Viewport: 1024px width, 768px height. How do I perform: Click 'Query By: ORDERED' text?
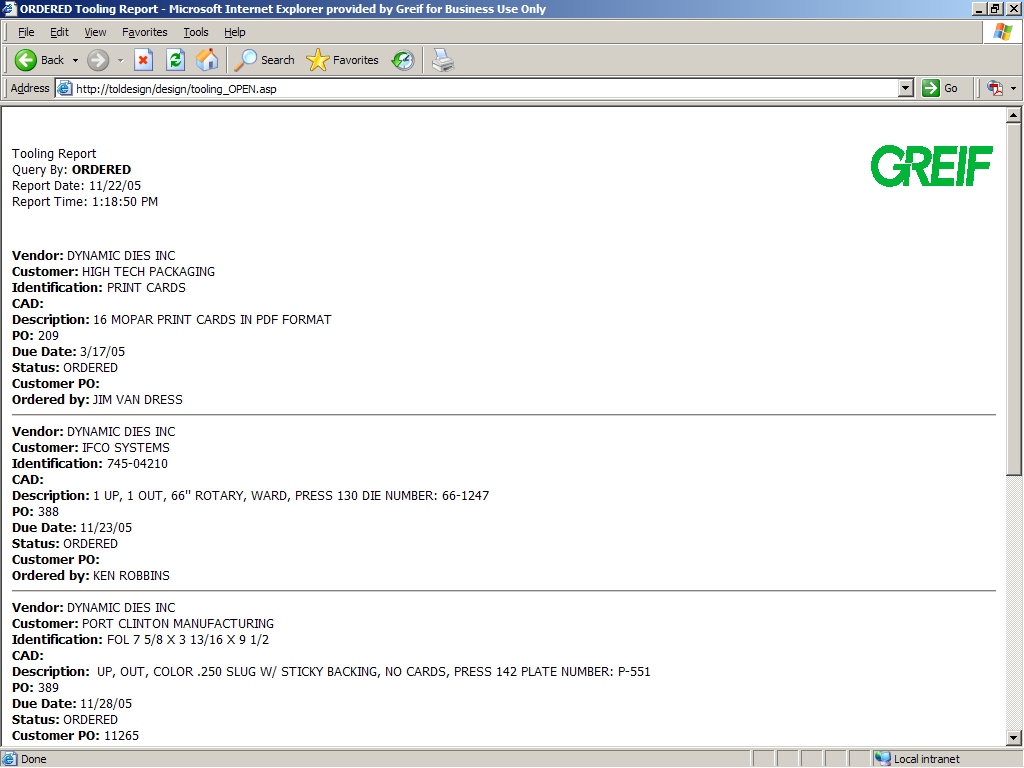coord(71,170)
